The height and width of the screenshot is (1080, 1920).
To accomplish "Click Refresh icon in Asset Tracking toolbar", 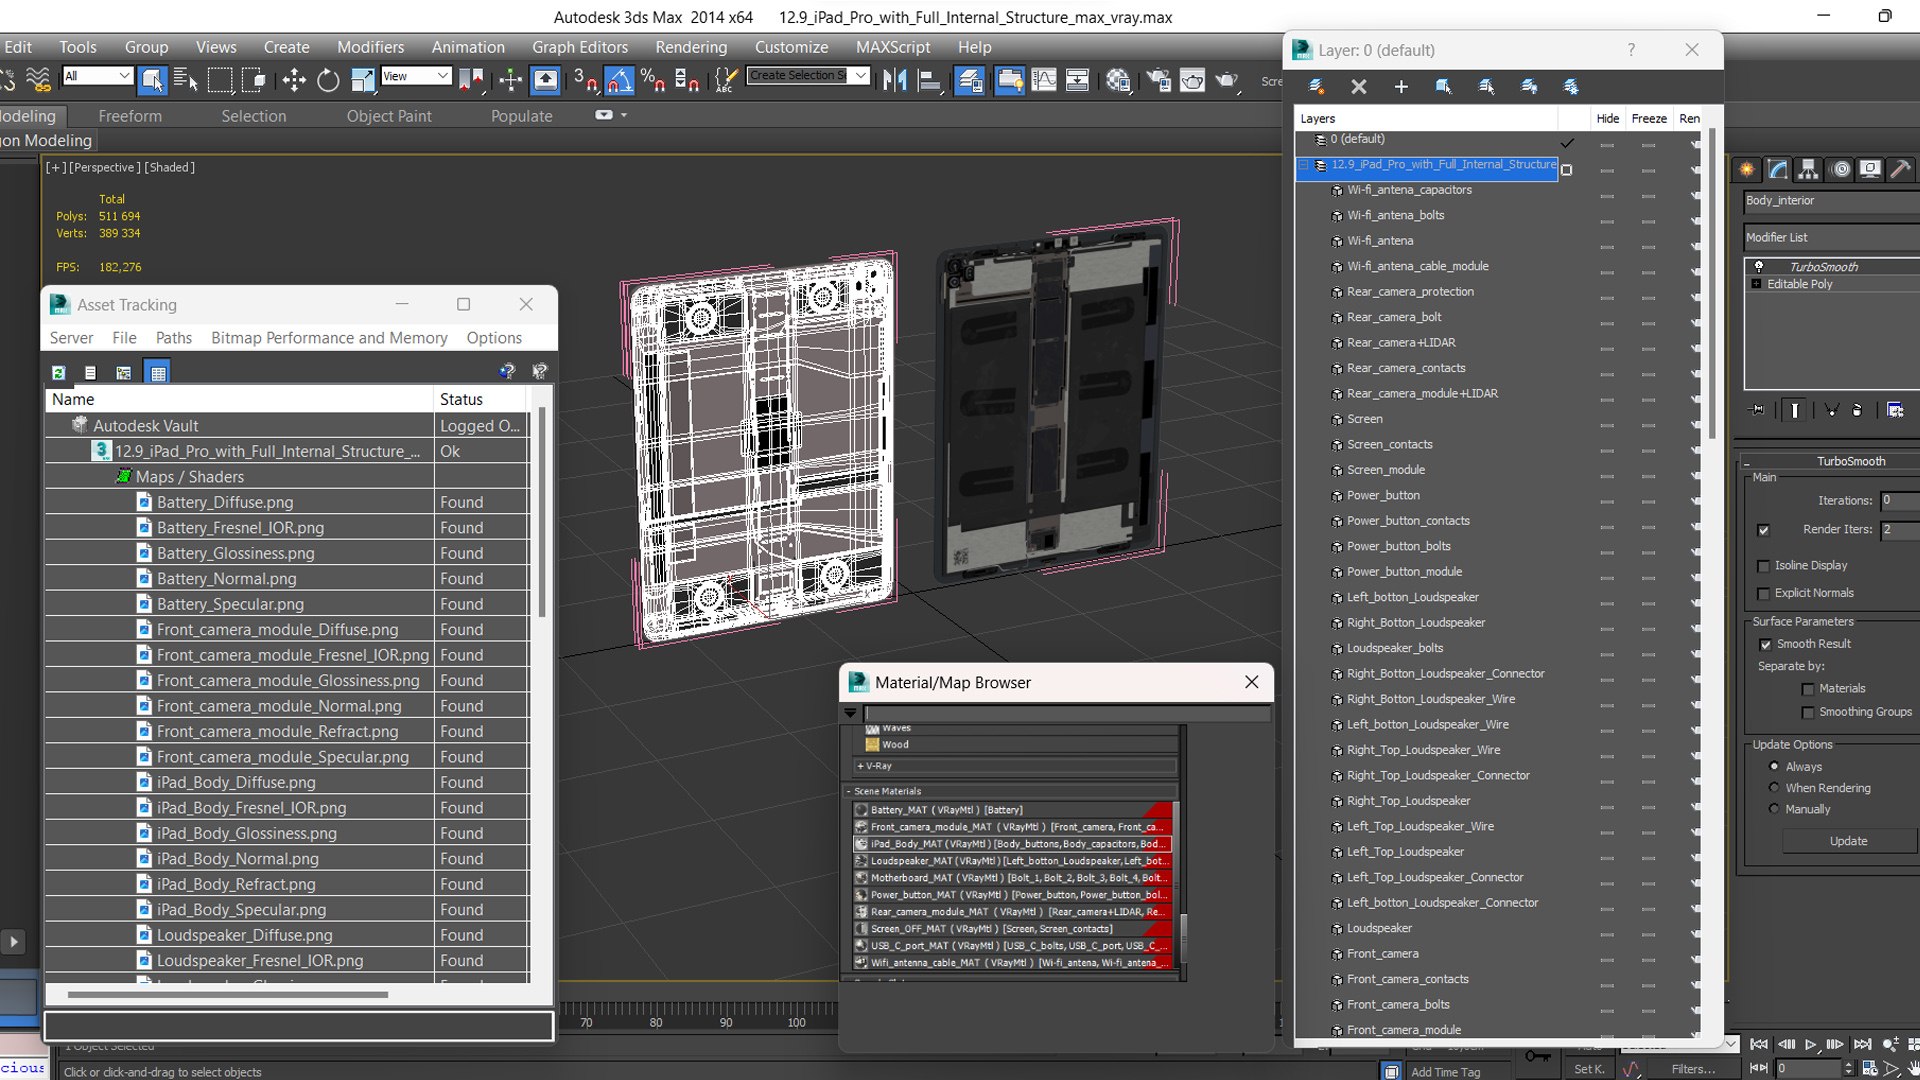I will point(59,372).
